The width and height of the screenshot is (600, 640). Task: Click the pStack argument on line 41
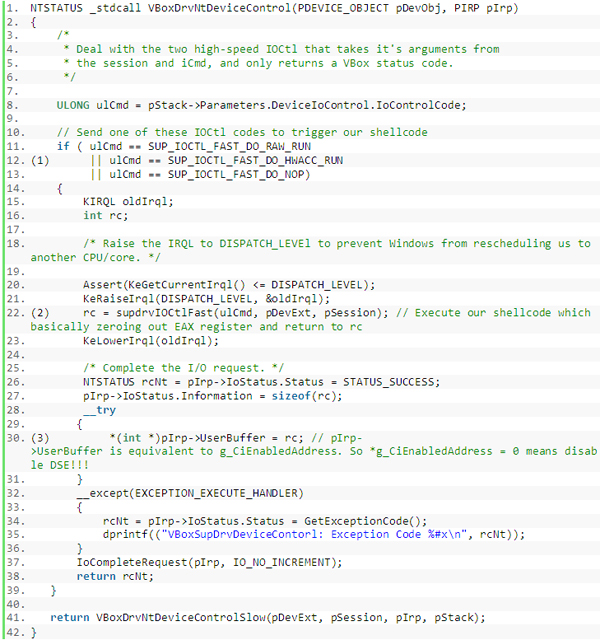coord(454,618)
